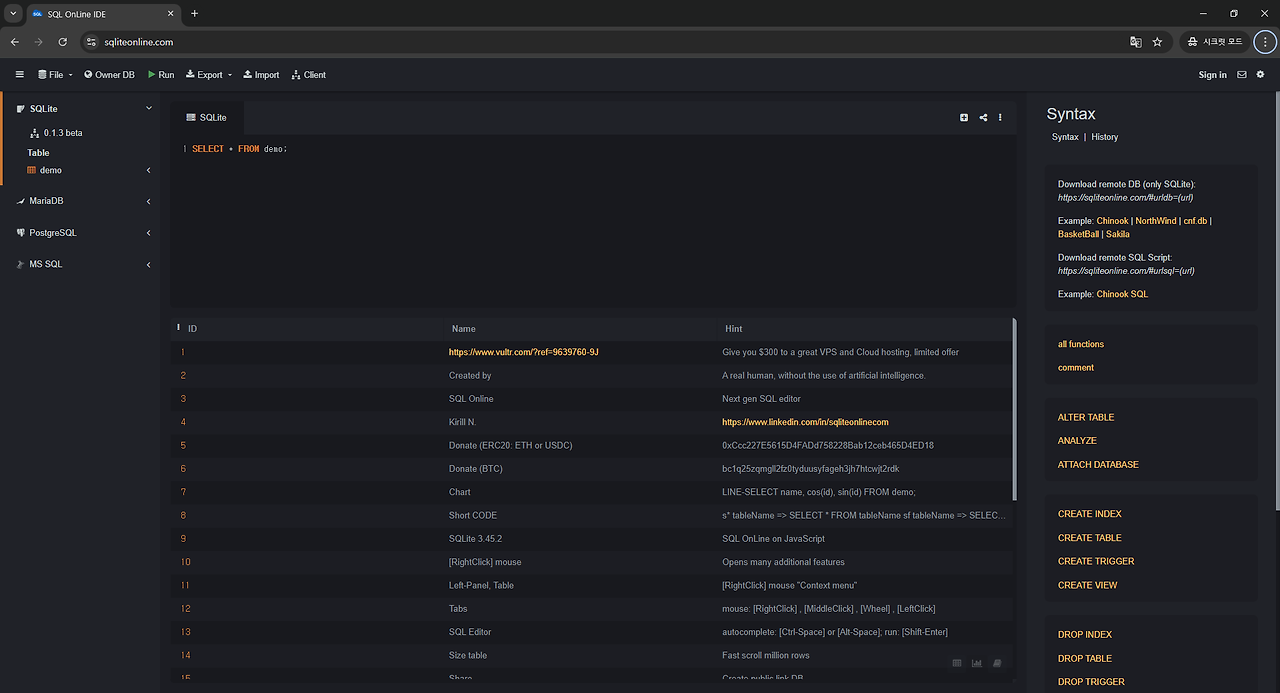Share the database using the share icon
Viewport: 1280px width, 693px height.
coord(981,117)
